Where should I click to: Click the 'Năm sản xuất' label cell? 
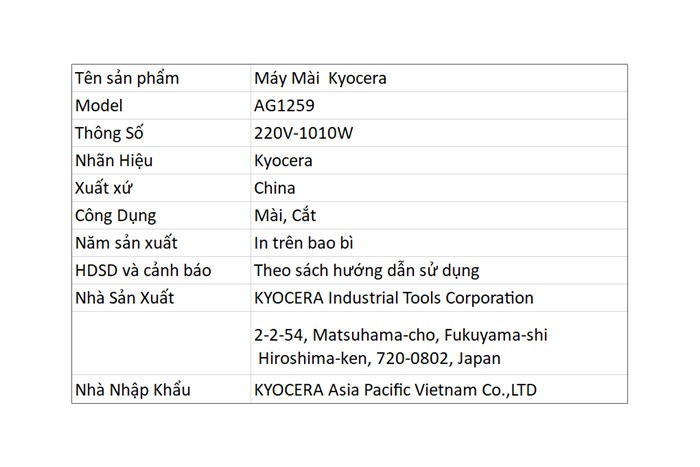point(161,243)
